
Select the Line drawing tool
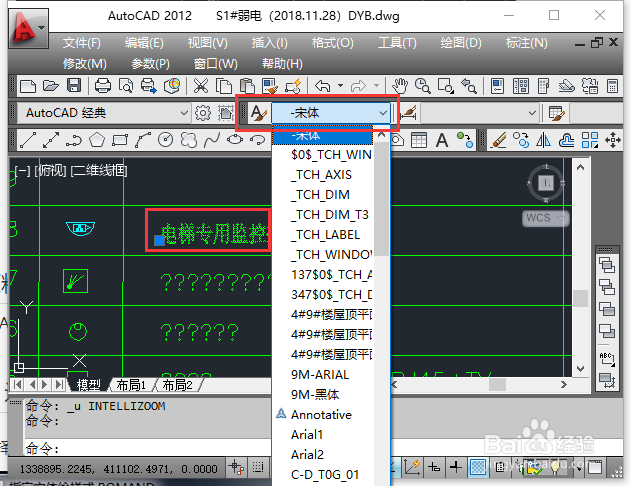click(x=28, y=140)
